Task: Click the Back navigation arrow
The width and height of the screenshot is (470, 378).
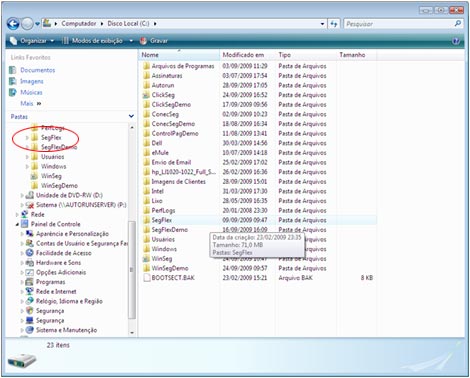Action: (x=13, y=24)
